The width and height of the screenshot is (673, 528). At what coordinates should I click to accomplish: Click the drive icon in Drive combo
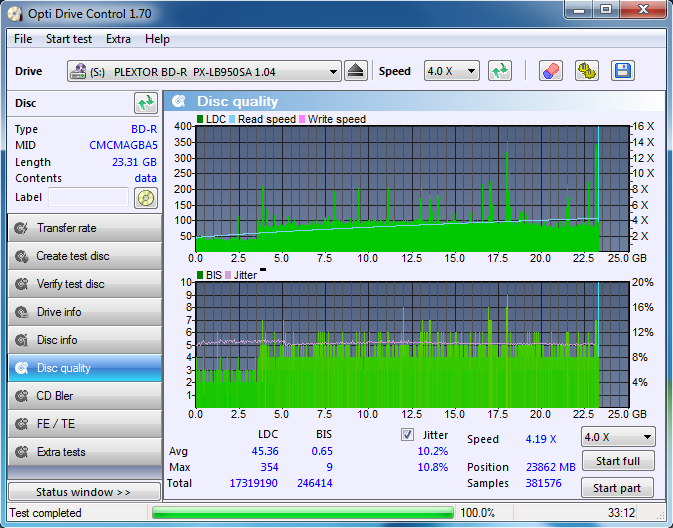(78, 71)
